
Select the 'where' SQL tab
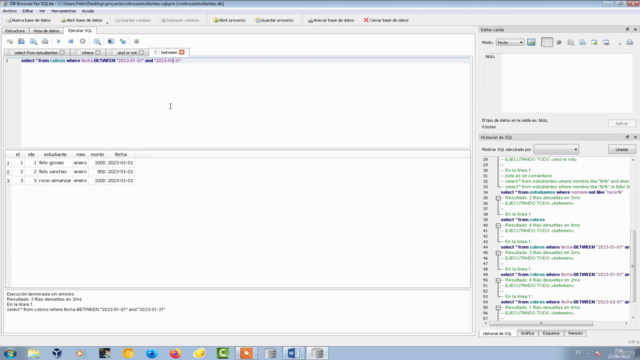[87, 53]
